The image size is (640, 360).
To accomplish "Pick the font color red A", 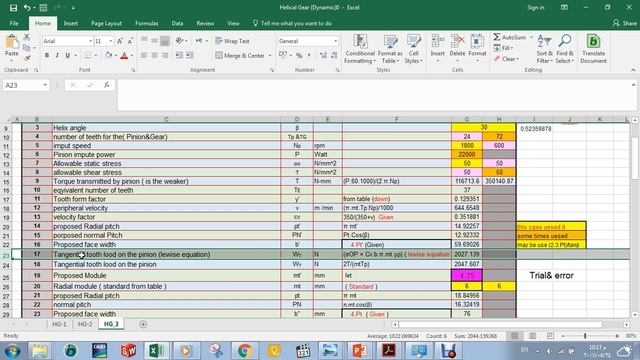I will [x=124, y=56].
